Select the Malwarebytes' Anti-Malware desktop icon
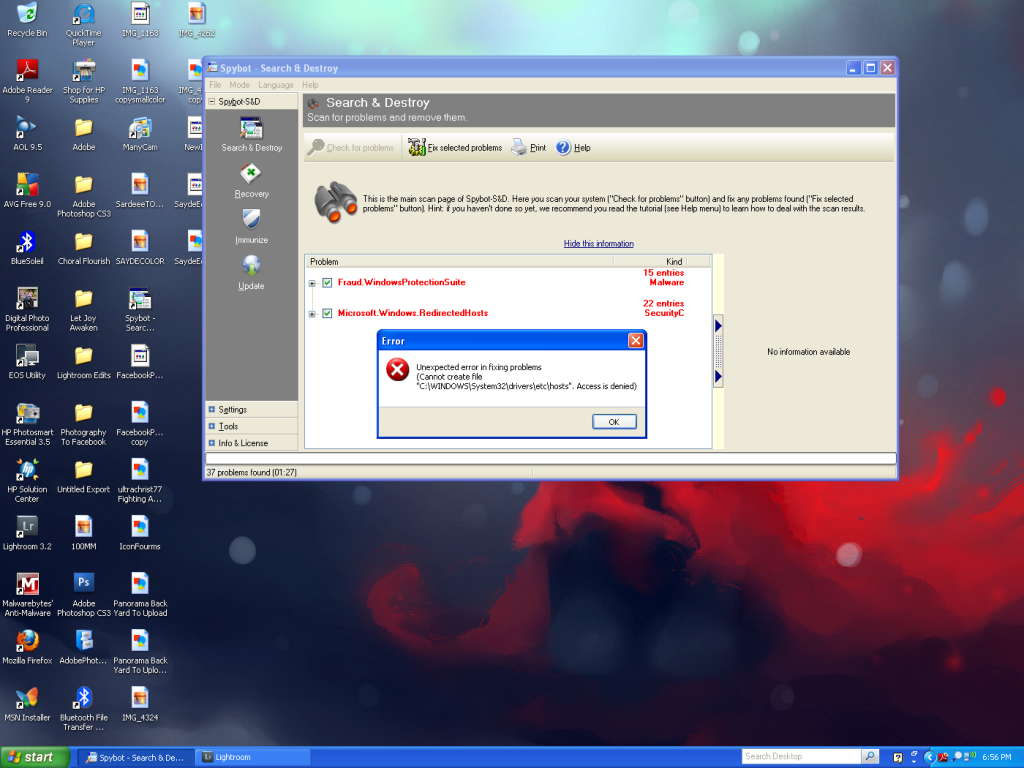Image resolution: width=1024 pixels, height=768 pixels. (27, 594)
